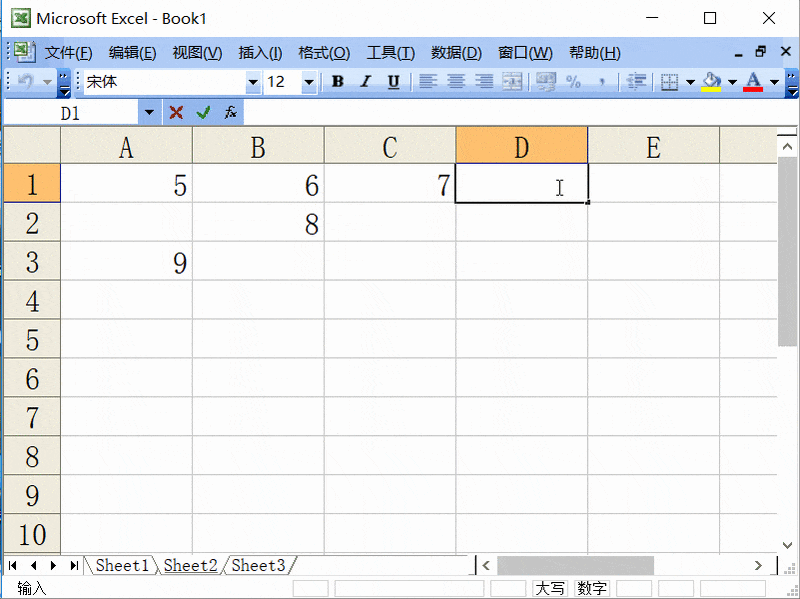Toggle bold formatting
The image size is (800, 599).
pyautogui.click(x=337, y=82)
